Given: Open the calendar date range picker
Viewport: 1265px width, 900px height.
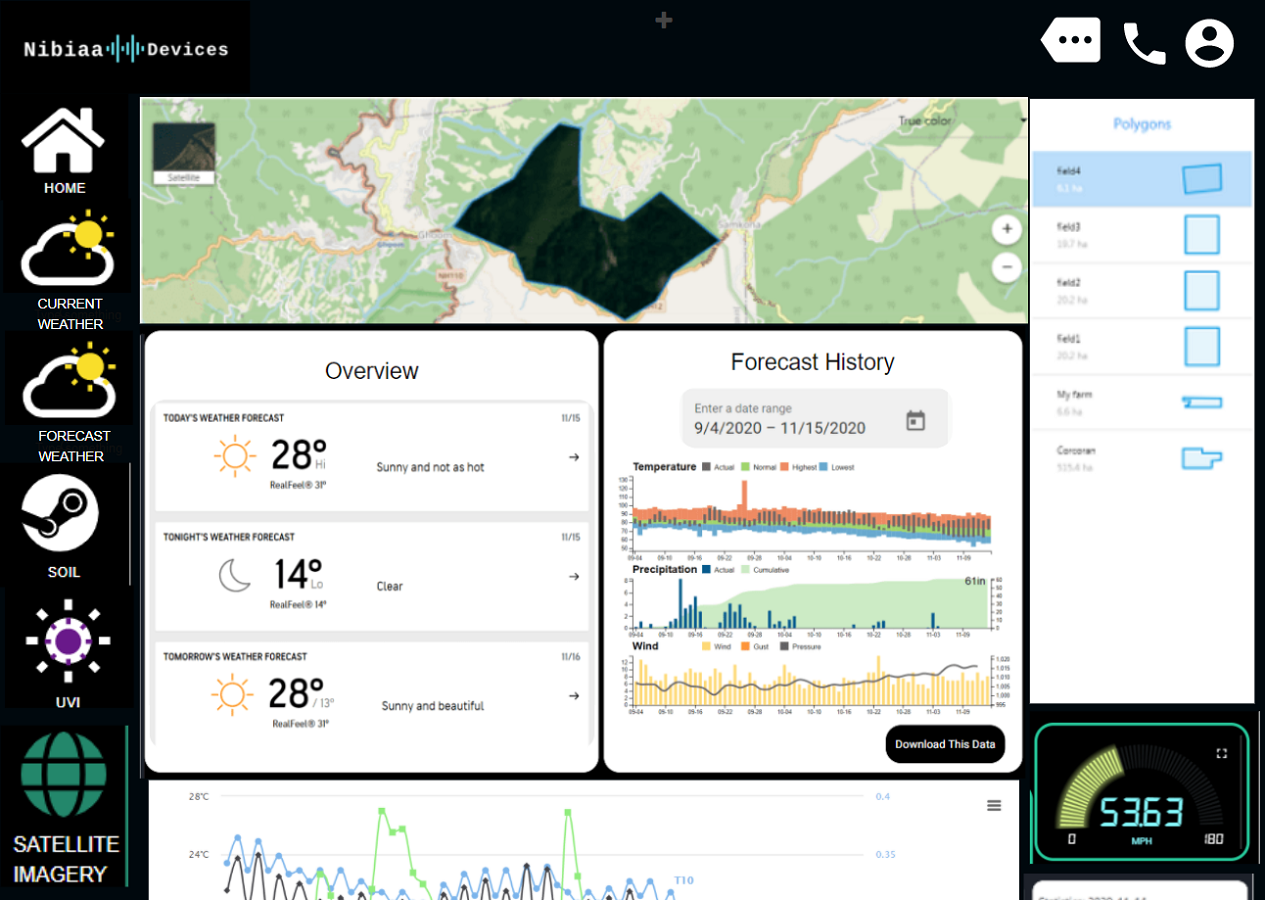Looking at the screenshot, I should (x=915, y=420).
